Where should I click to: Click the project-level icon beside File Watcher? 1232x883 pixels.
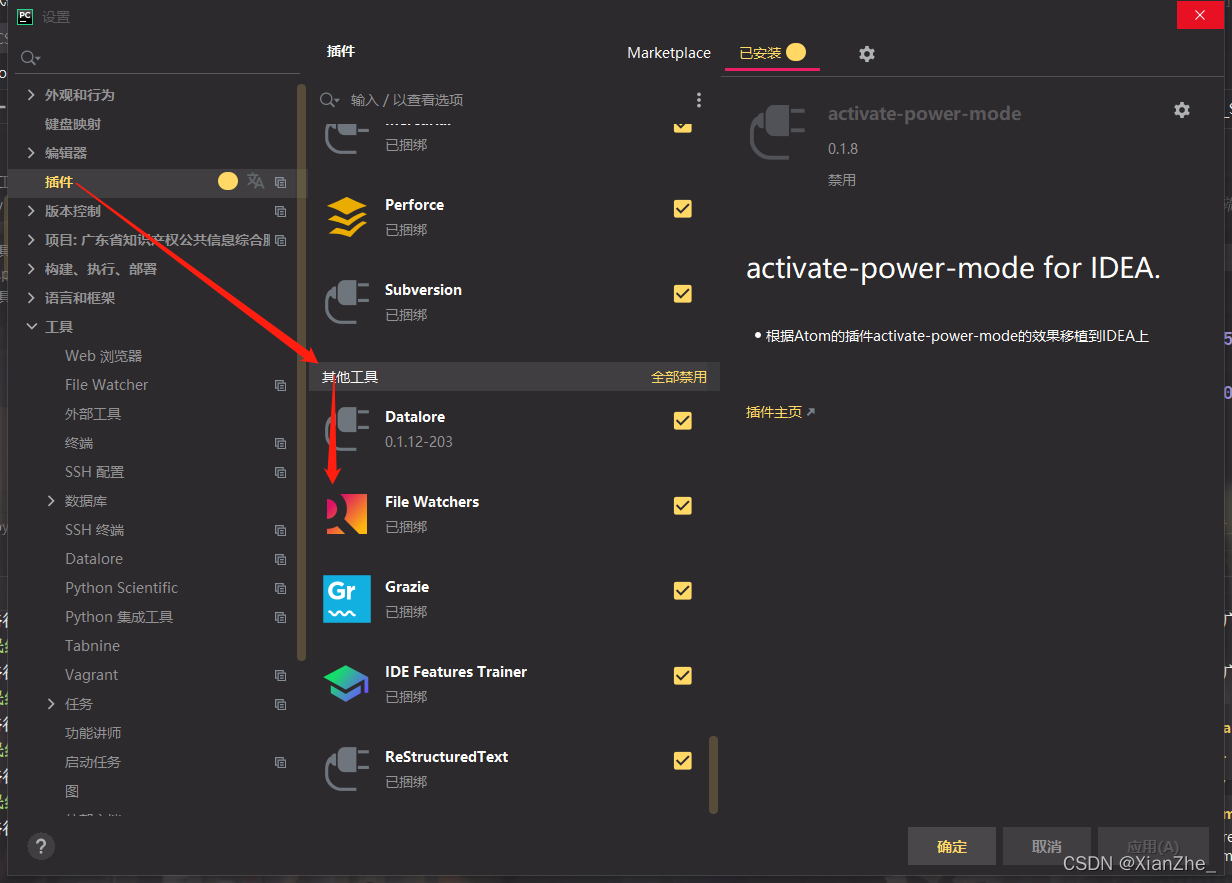coord(280,385)
